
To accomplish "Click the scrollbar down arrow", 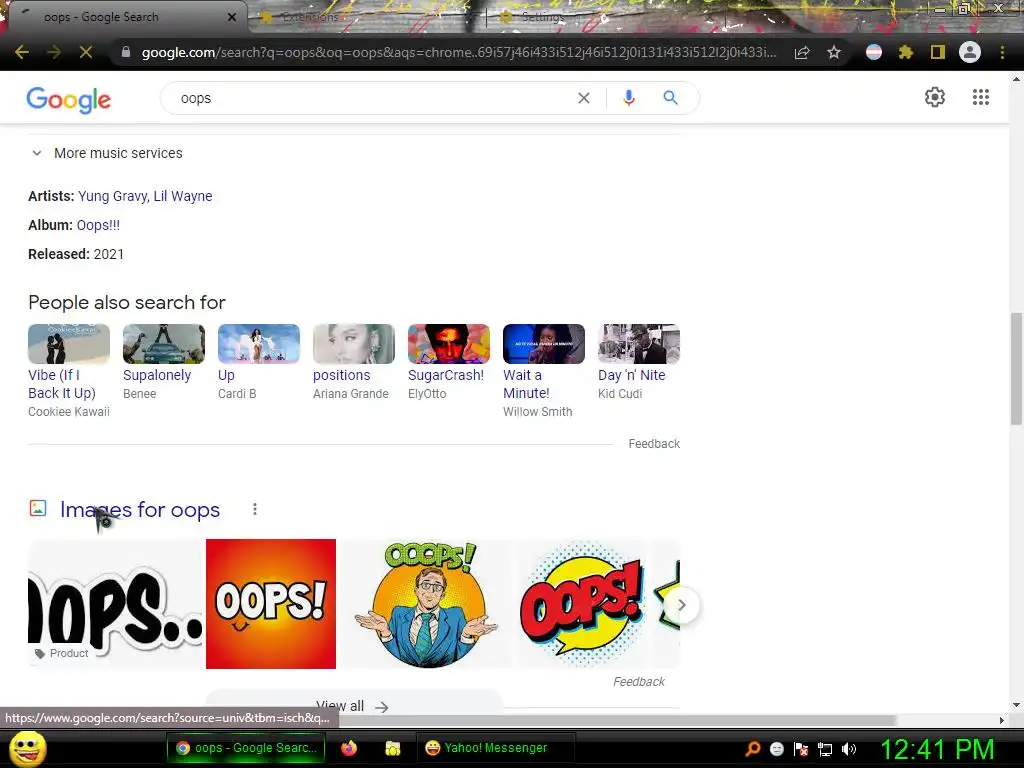I will point(1016,705).
